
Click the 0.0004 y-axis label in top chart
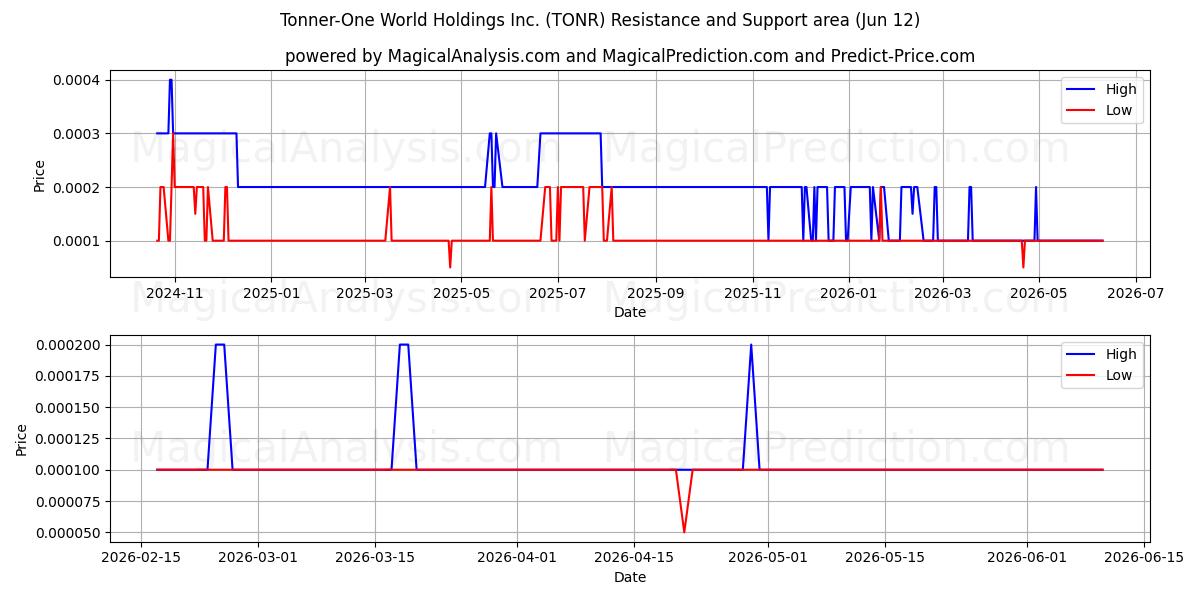(x=75, y=80)
